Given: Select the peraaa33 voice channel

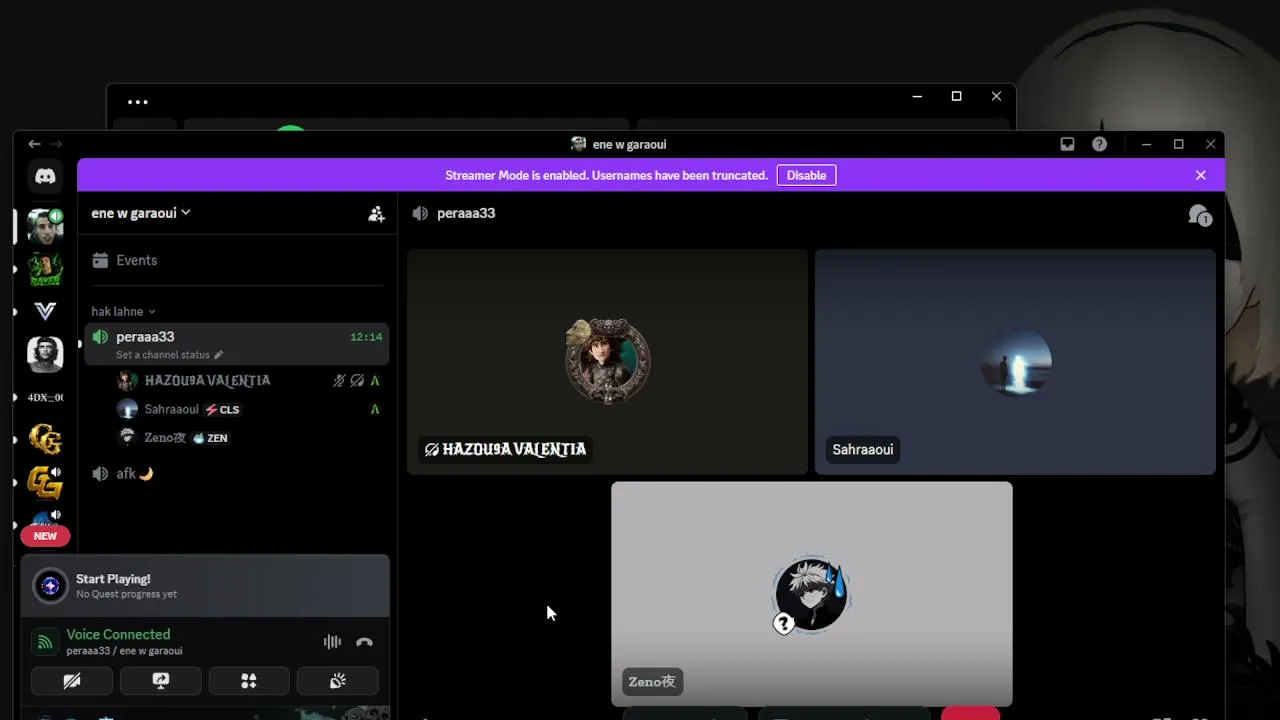Looking at the screenshot, I should click(236, 344).
